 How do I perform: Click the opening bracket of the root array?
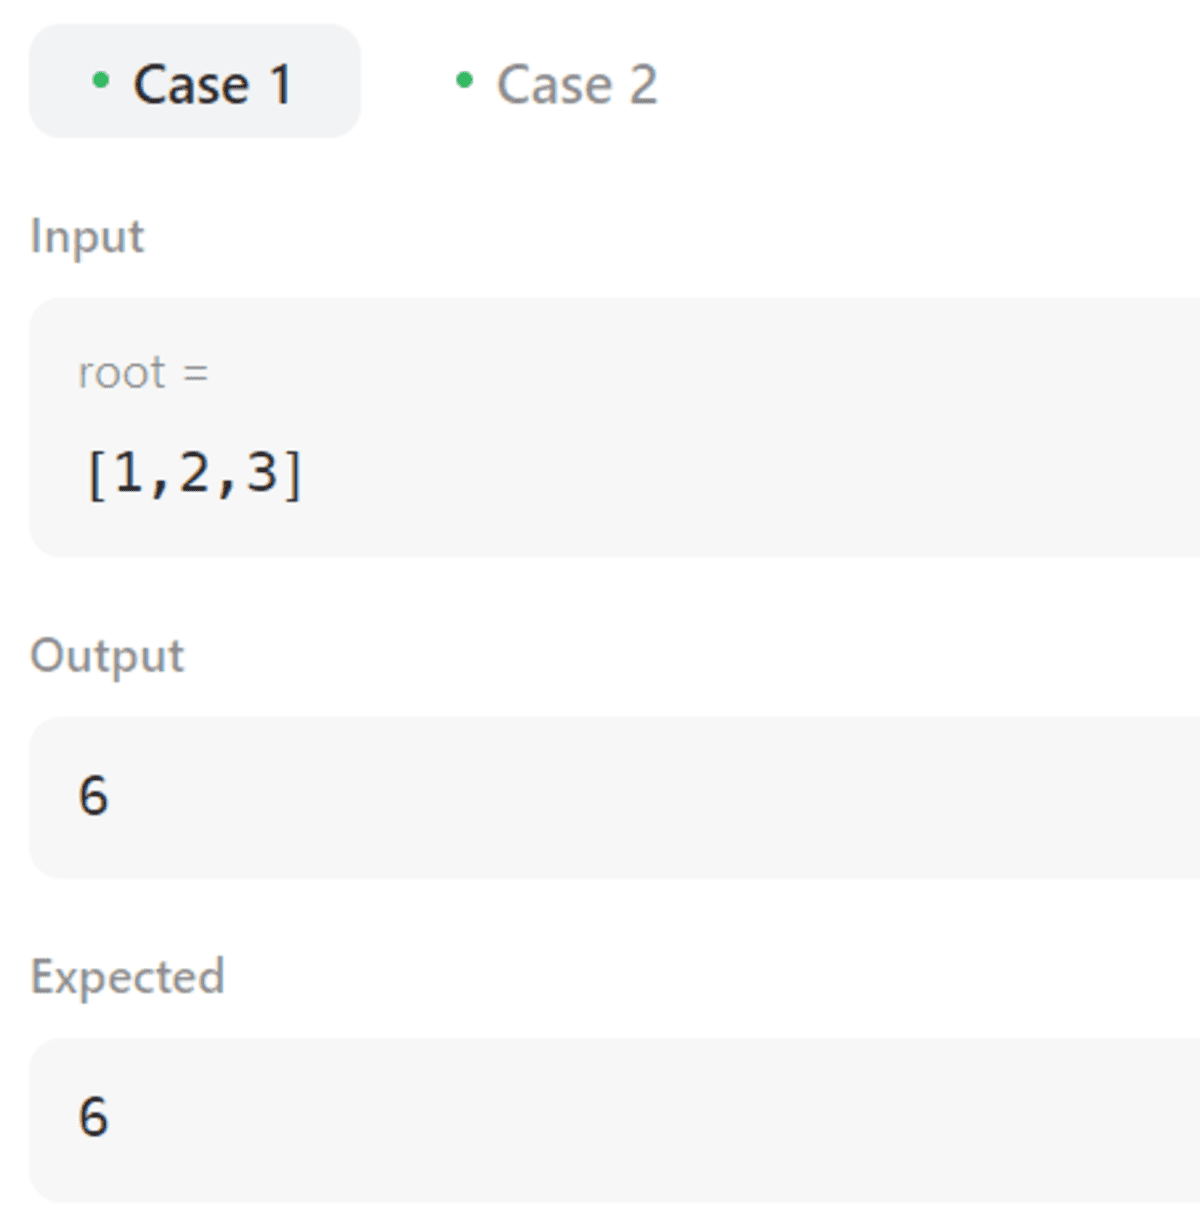pos(97,474)
